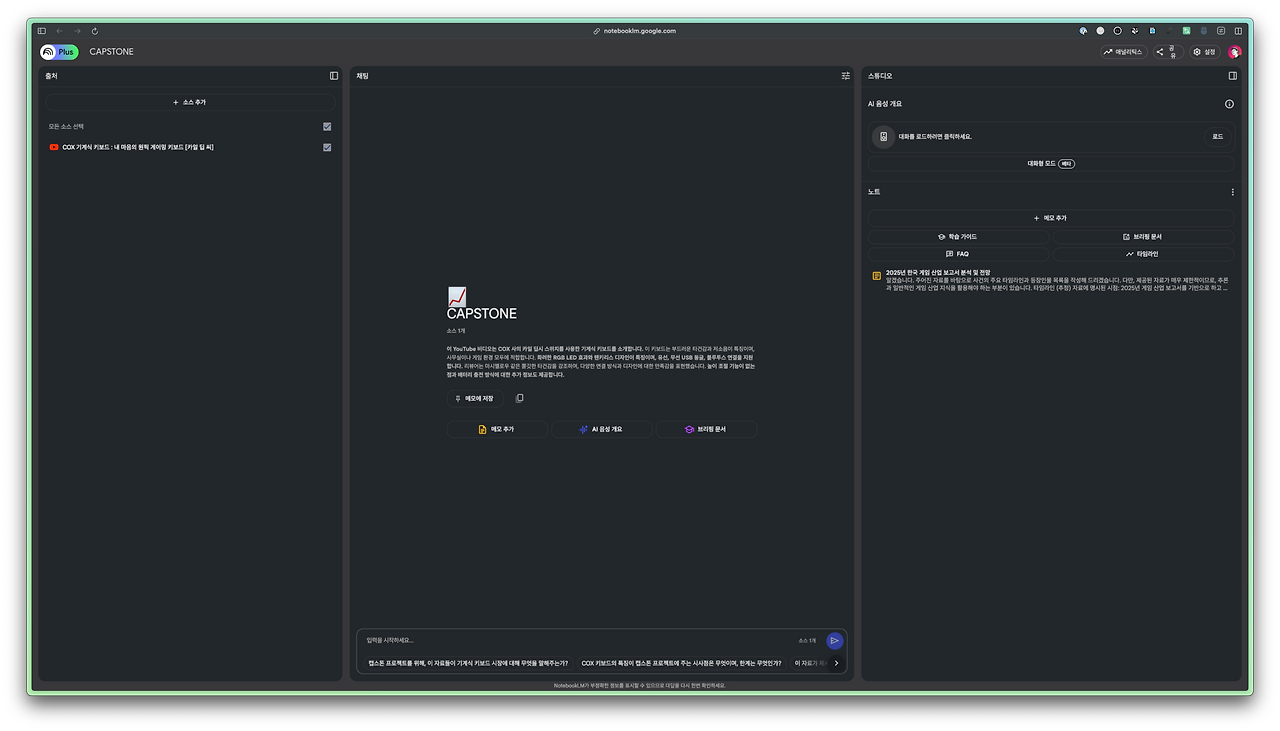1280x731 pixels.
Task: Collapse the 출처 sources panel
Action: tap(334, 76)
